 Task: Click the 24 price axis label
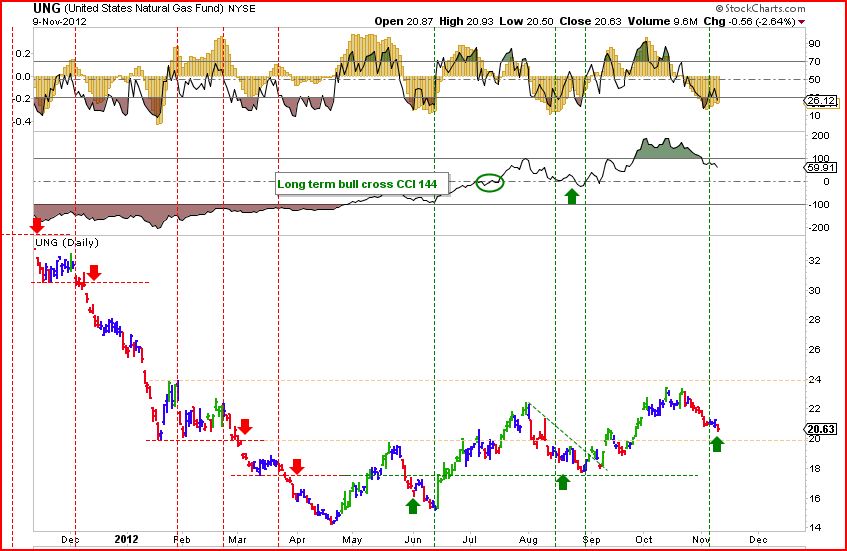coord(814,380)
